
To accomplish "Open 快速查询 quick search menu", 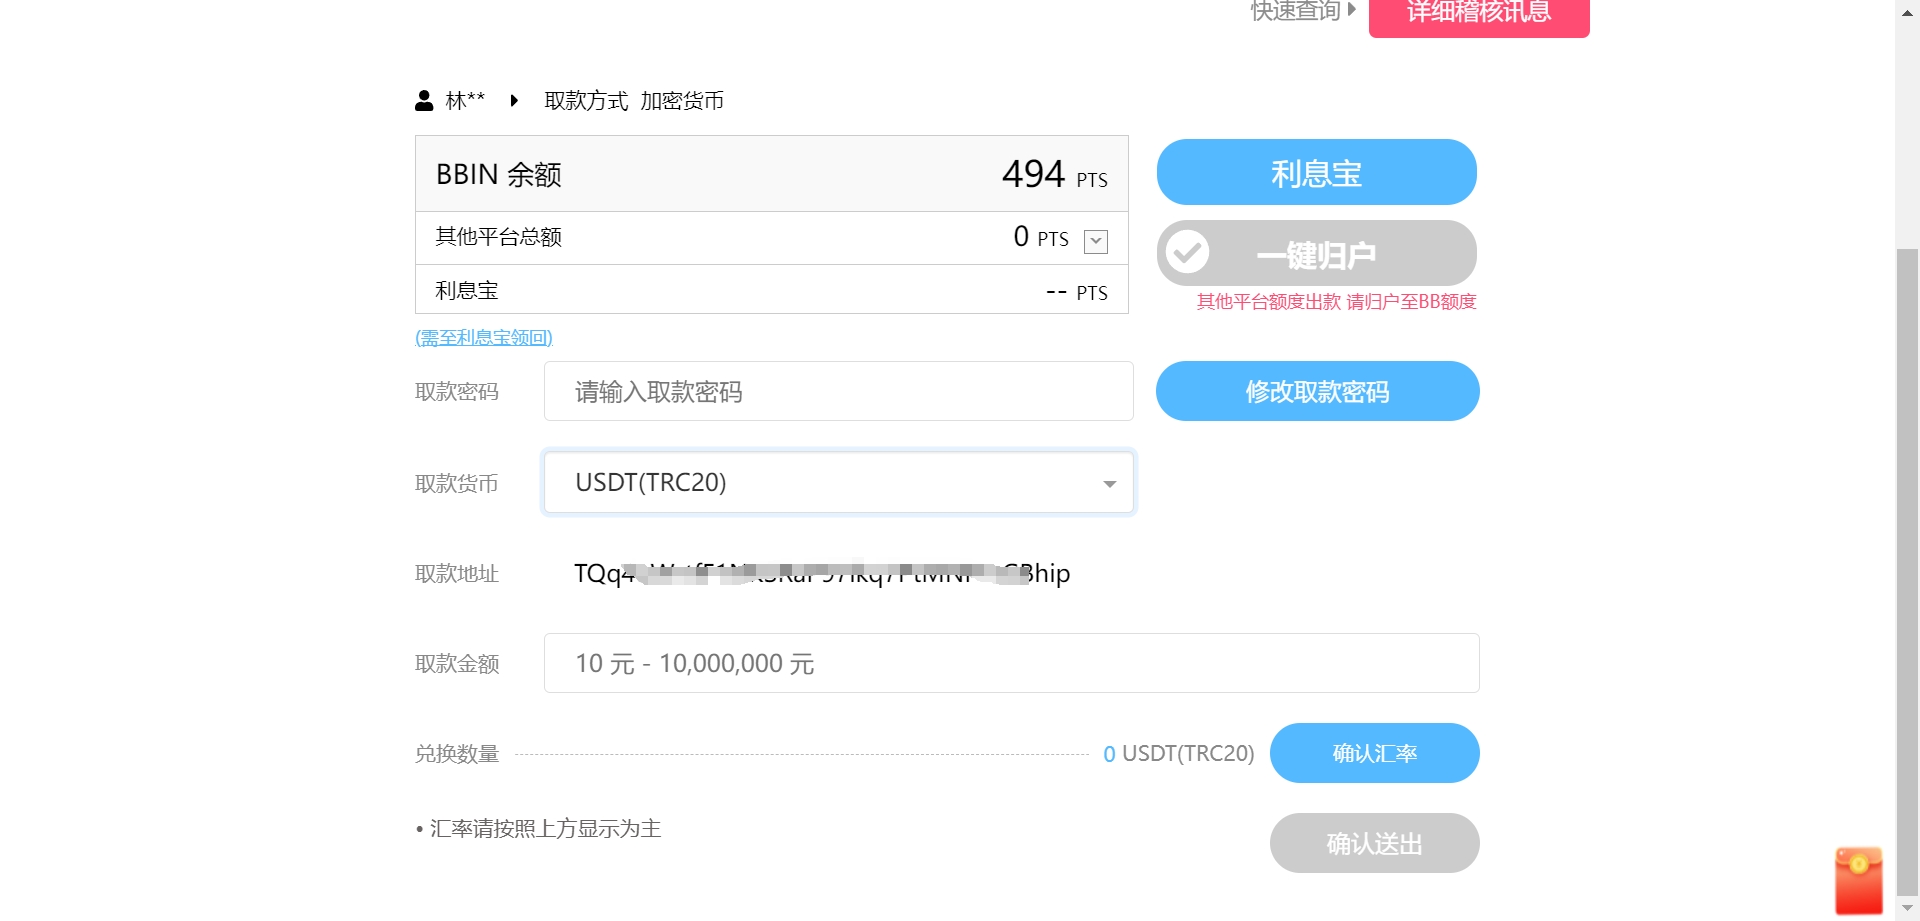I will pyautogui.click(x=1303, y=11).
